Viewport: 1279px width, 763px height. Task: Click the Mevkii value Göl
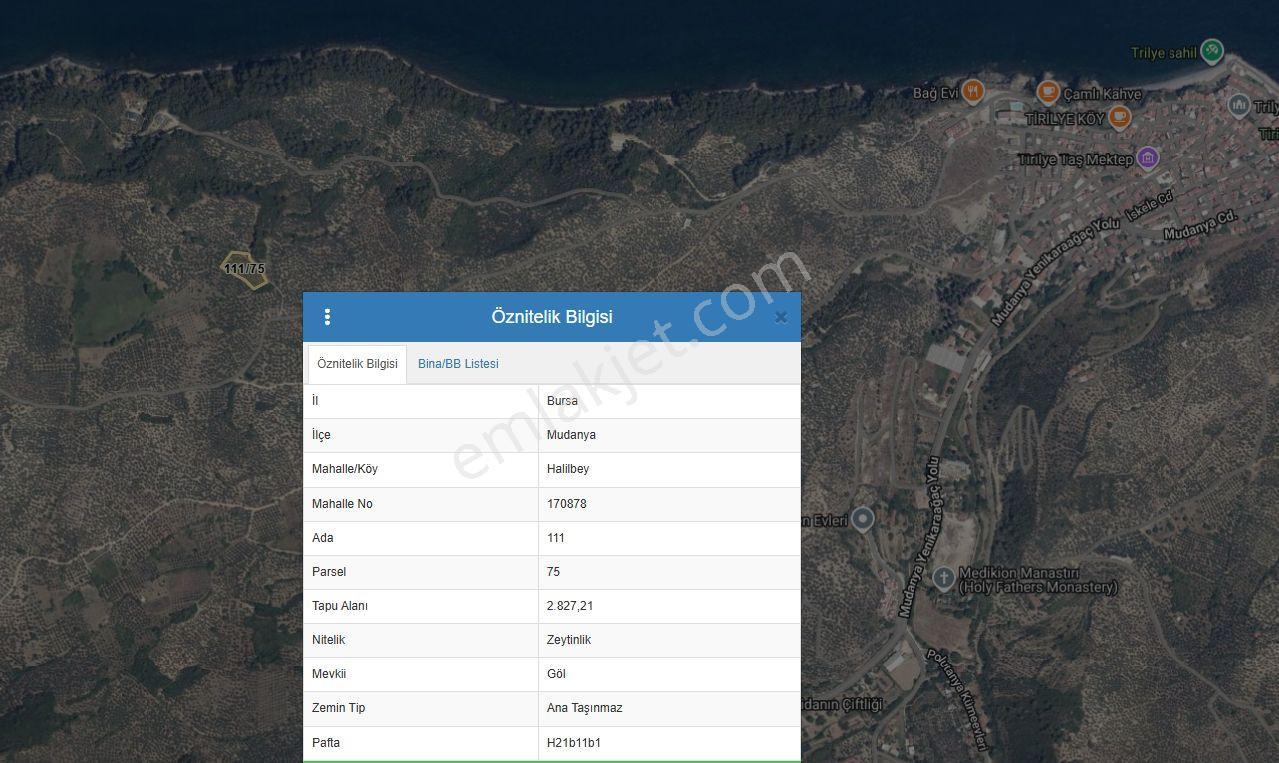556,674
